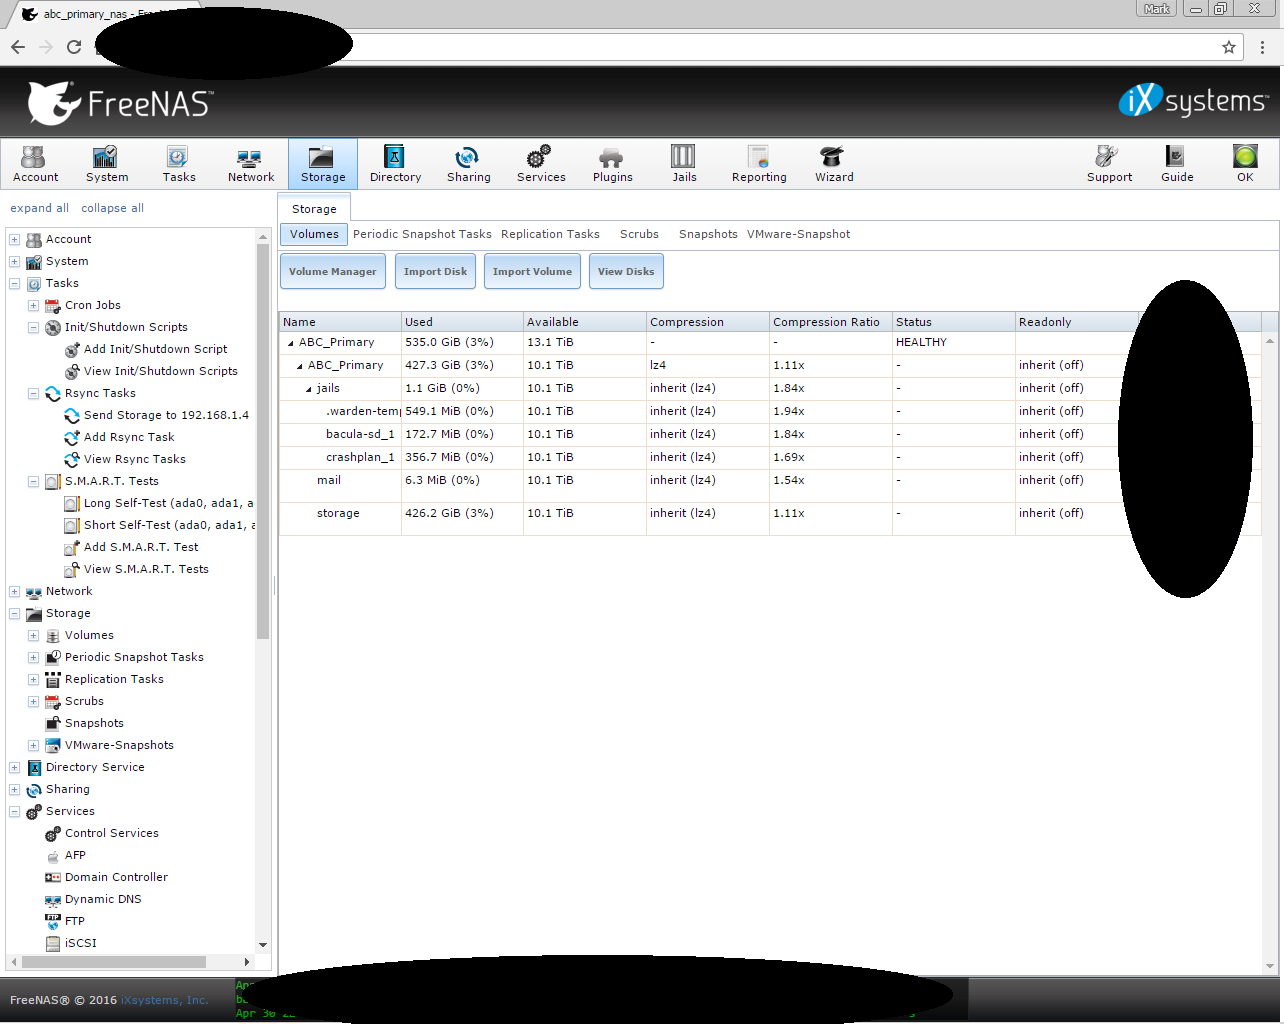Reload the page with browser refresh icon
This screenshot has height=1024, width=1284.
(x=74, y=47)
